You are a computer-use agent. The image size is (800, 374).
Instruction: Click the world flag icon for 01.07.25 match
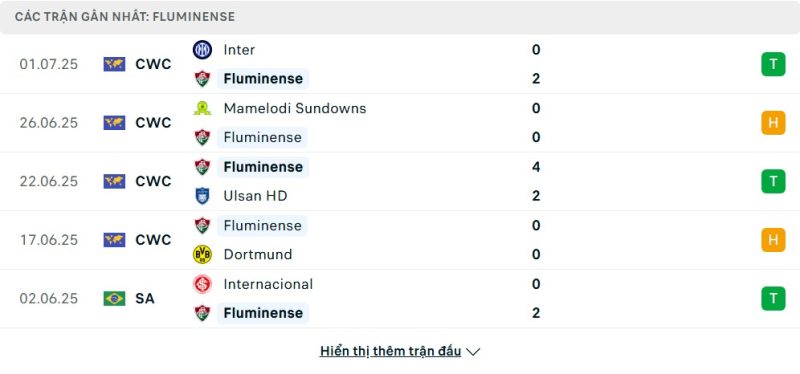pyautogui.click(x=114, y=64)
